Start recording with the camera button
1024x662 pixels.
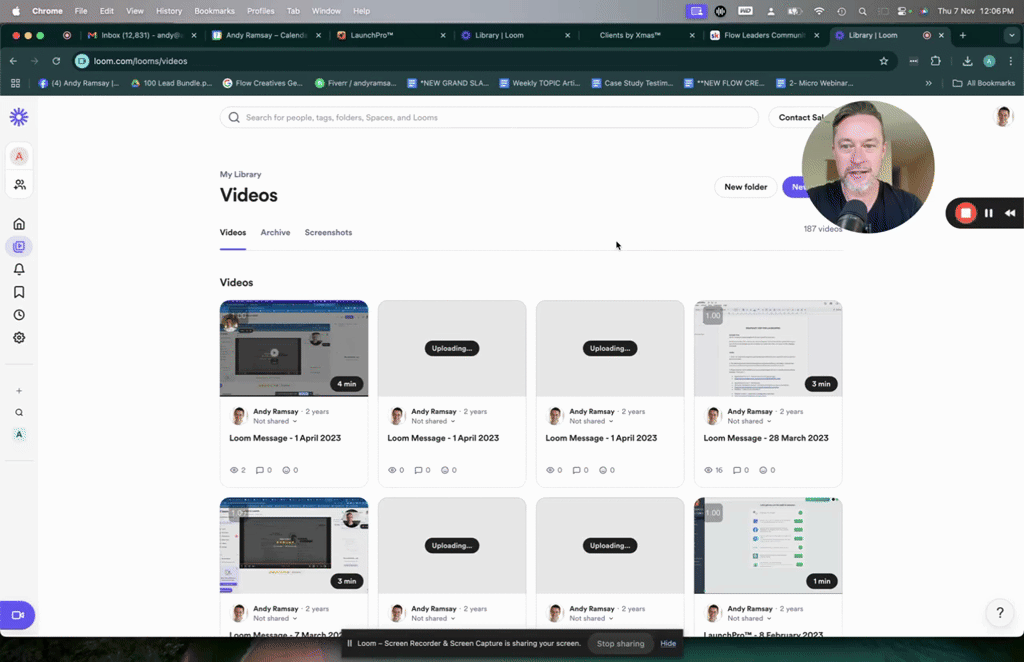click(18, 615)
